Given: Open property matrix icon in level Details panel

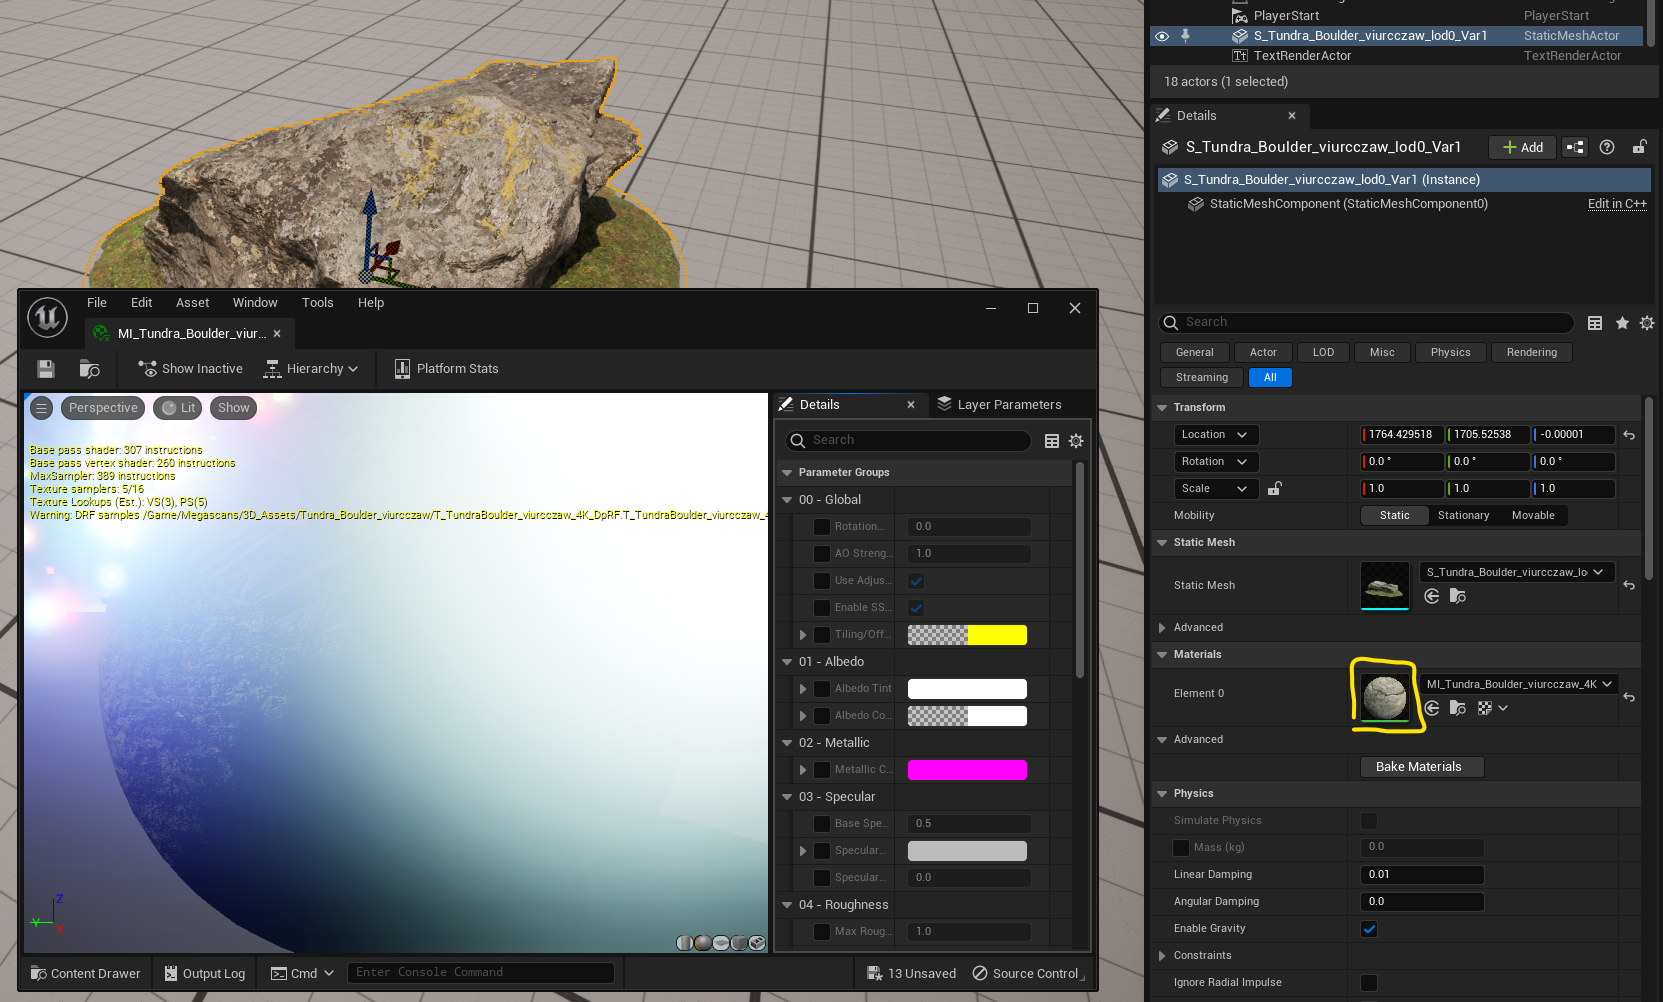Looking at the screenshot, I should [x=1595, y=323].
